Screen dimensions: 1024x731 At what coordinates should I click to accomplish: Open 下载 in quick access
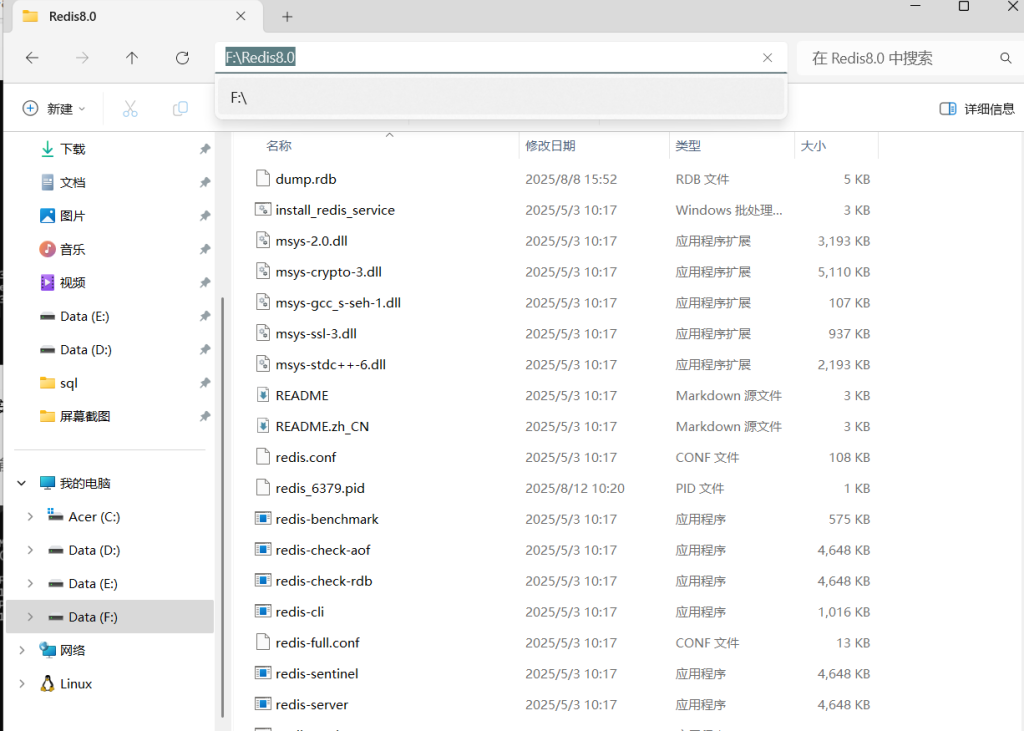pyautogui.click(x=72, y=149)
